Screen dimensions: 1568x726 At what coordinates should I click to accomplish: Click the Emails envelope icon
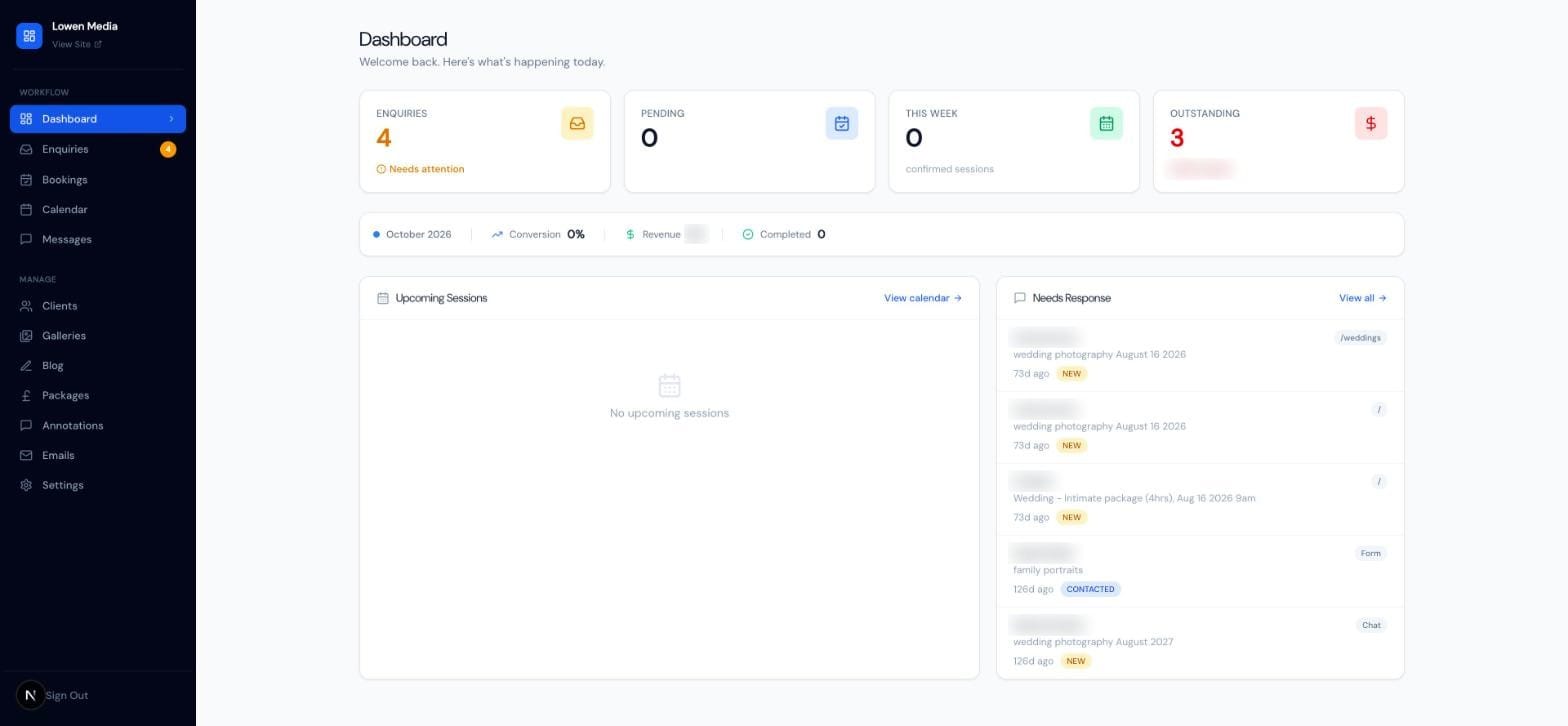click(x=26, y=456)
